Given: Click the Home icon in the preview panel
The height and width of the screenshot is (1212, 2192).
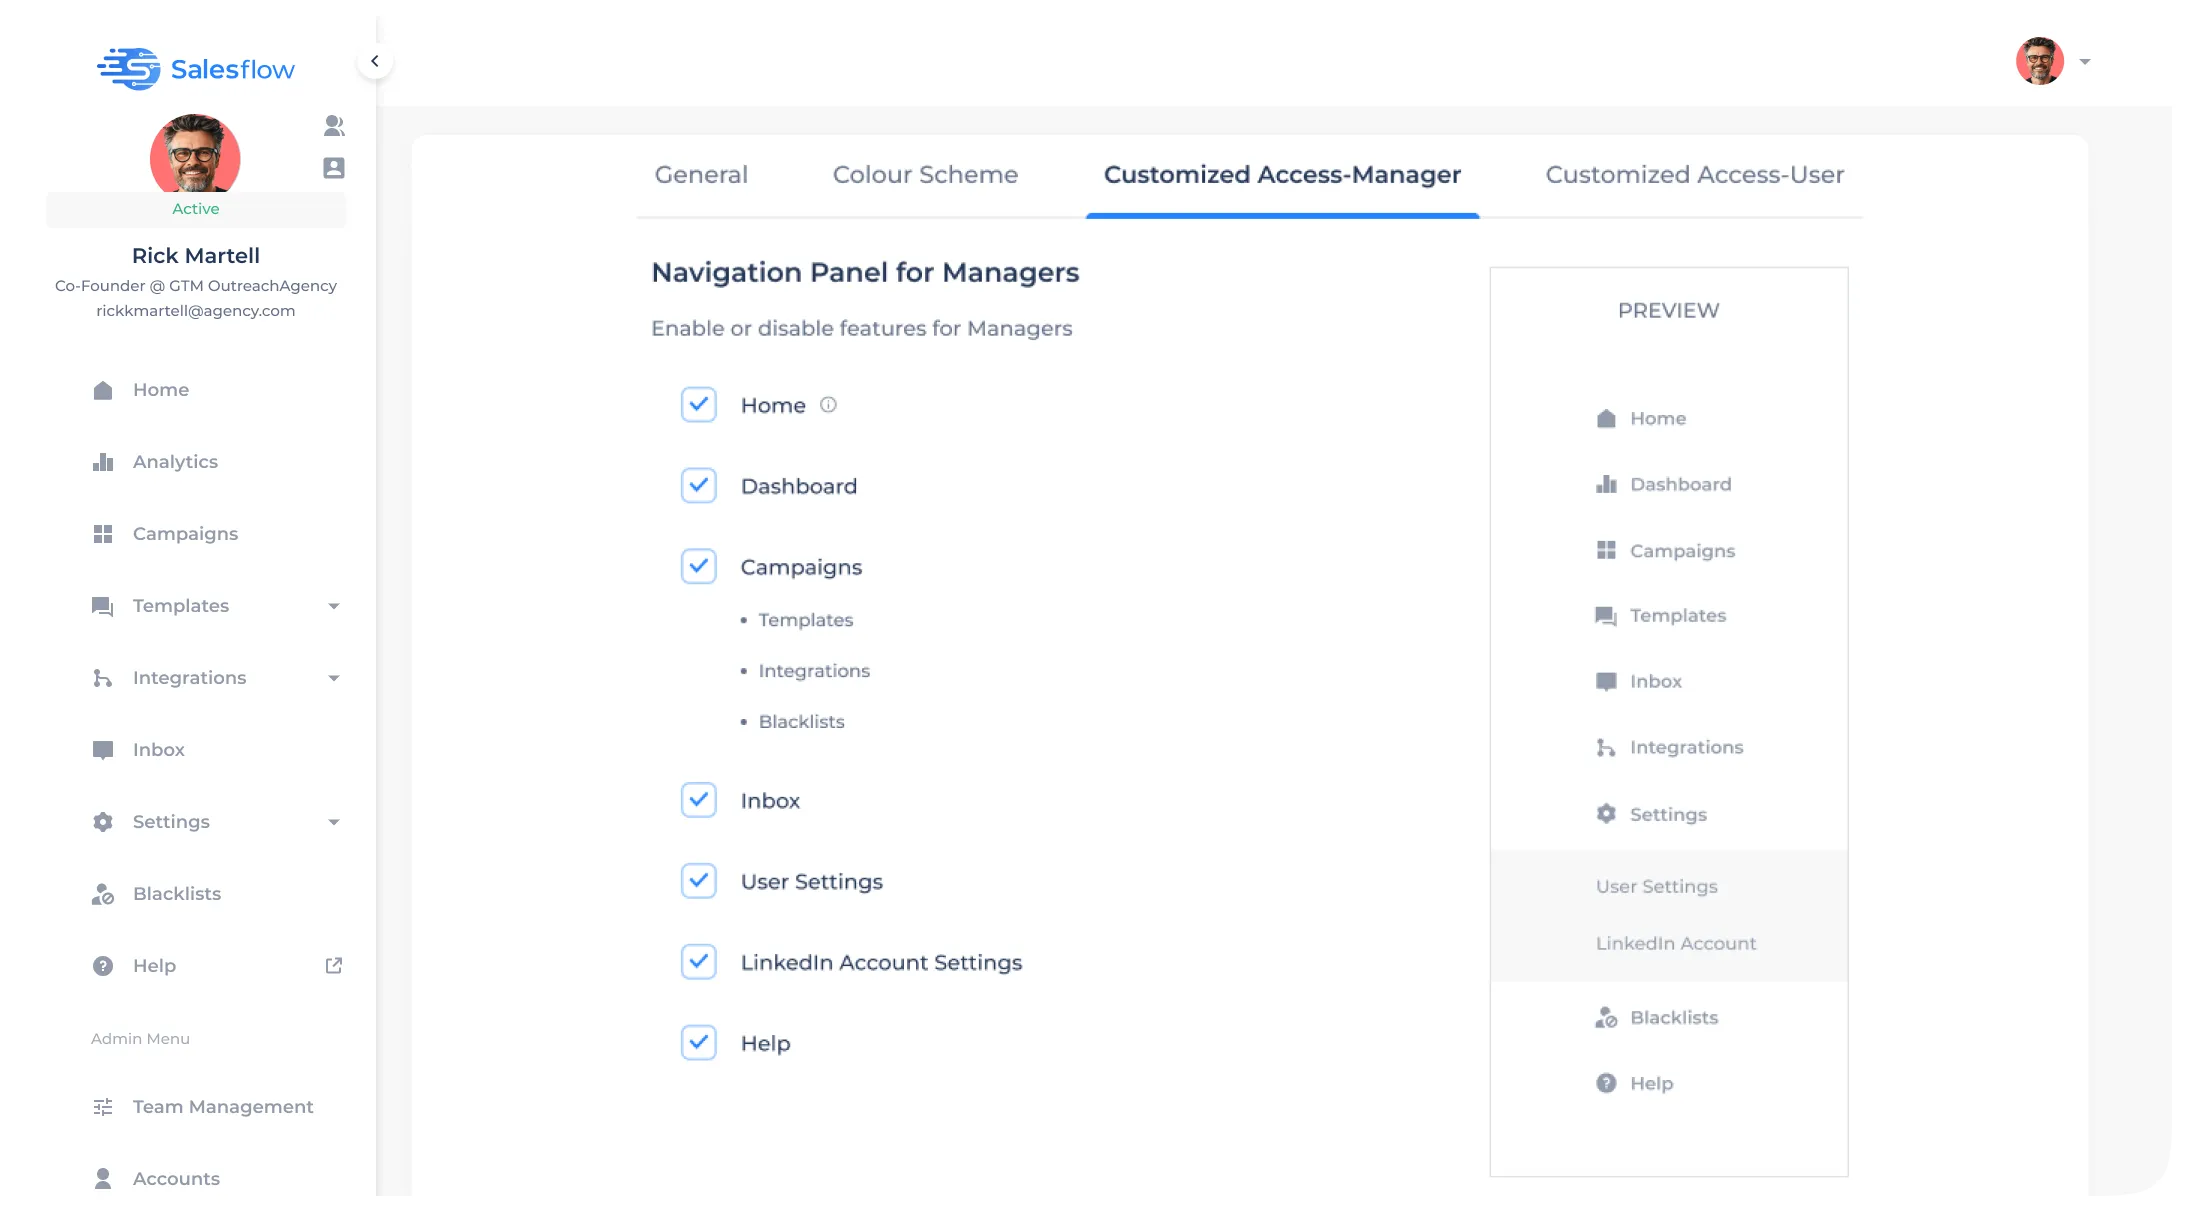Looking at the screenshot, I should pyautogui.click(x=1606, y=419).
